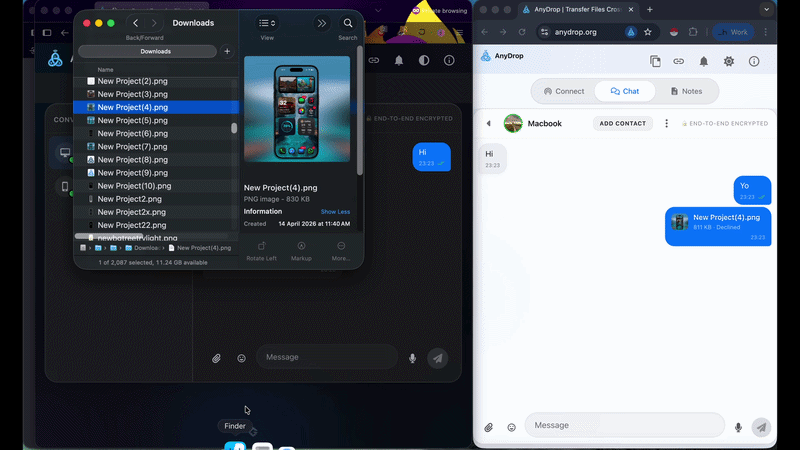Viewport: 800px width, 450px height.
Task: Switch to Chat tab in AnyDrop
Action: (624, 91)
